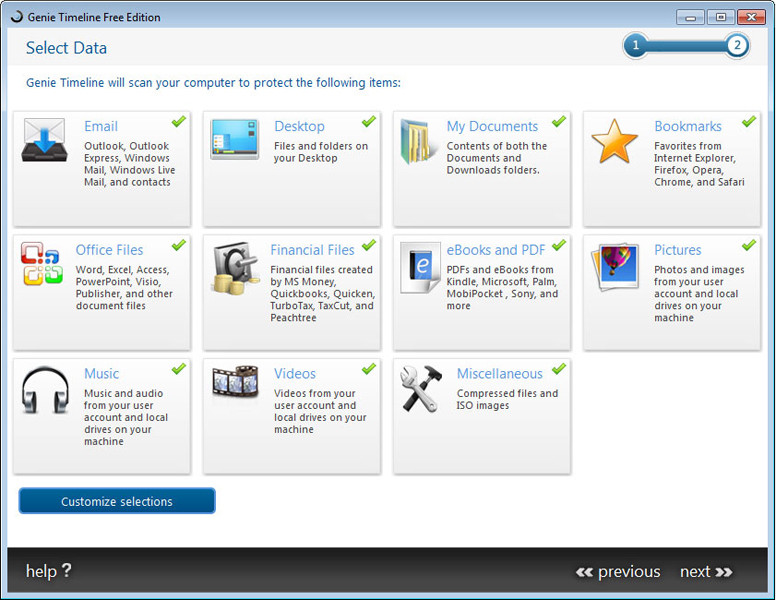Image resolution: width=776 pixels, height=600 pixels.
Task: Click the eBooks and PDF icon
Action: [x=420, y=268]
